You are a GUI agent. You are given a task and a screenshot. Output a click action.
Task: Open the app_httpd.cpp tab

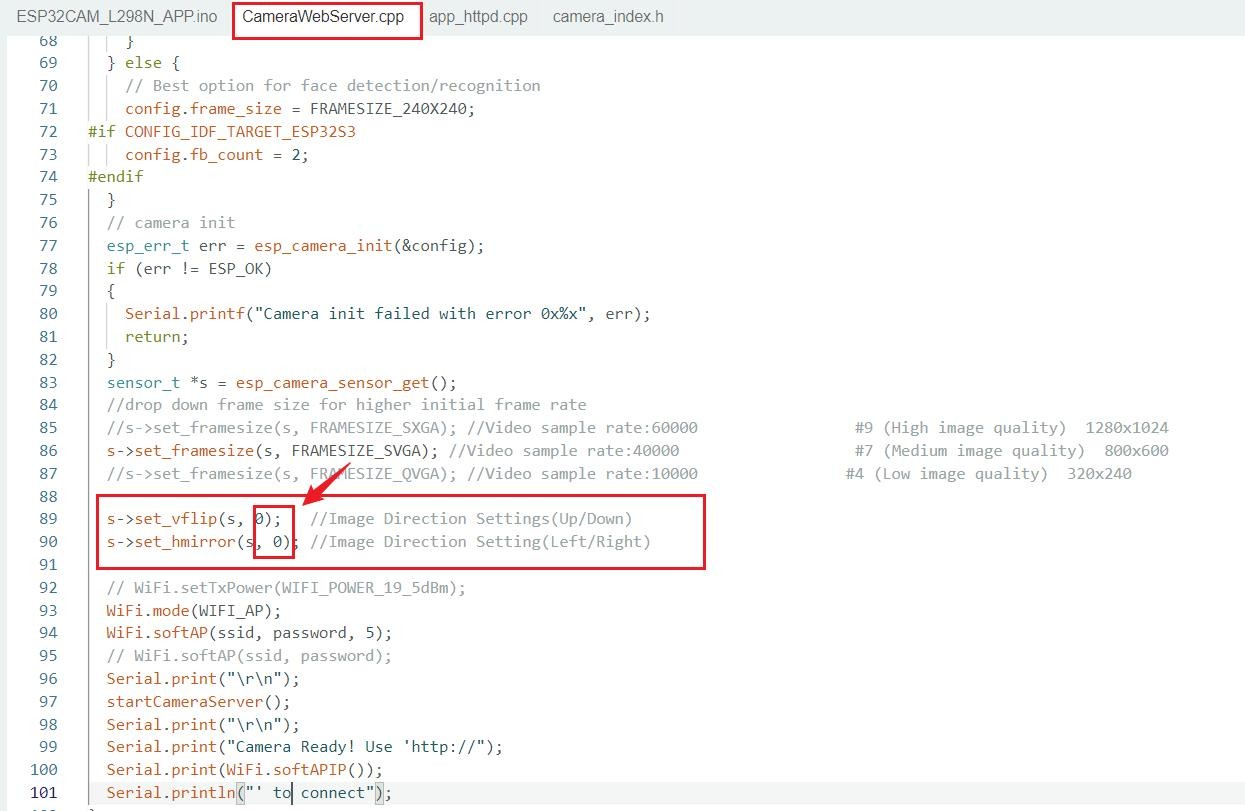pyautogui.click(x=478, y=17)
